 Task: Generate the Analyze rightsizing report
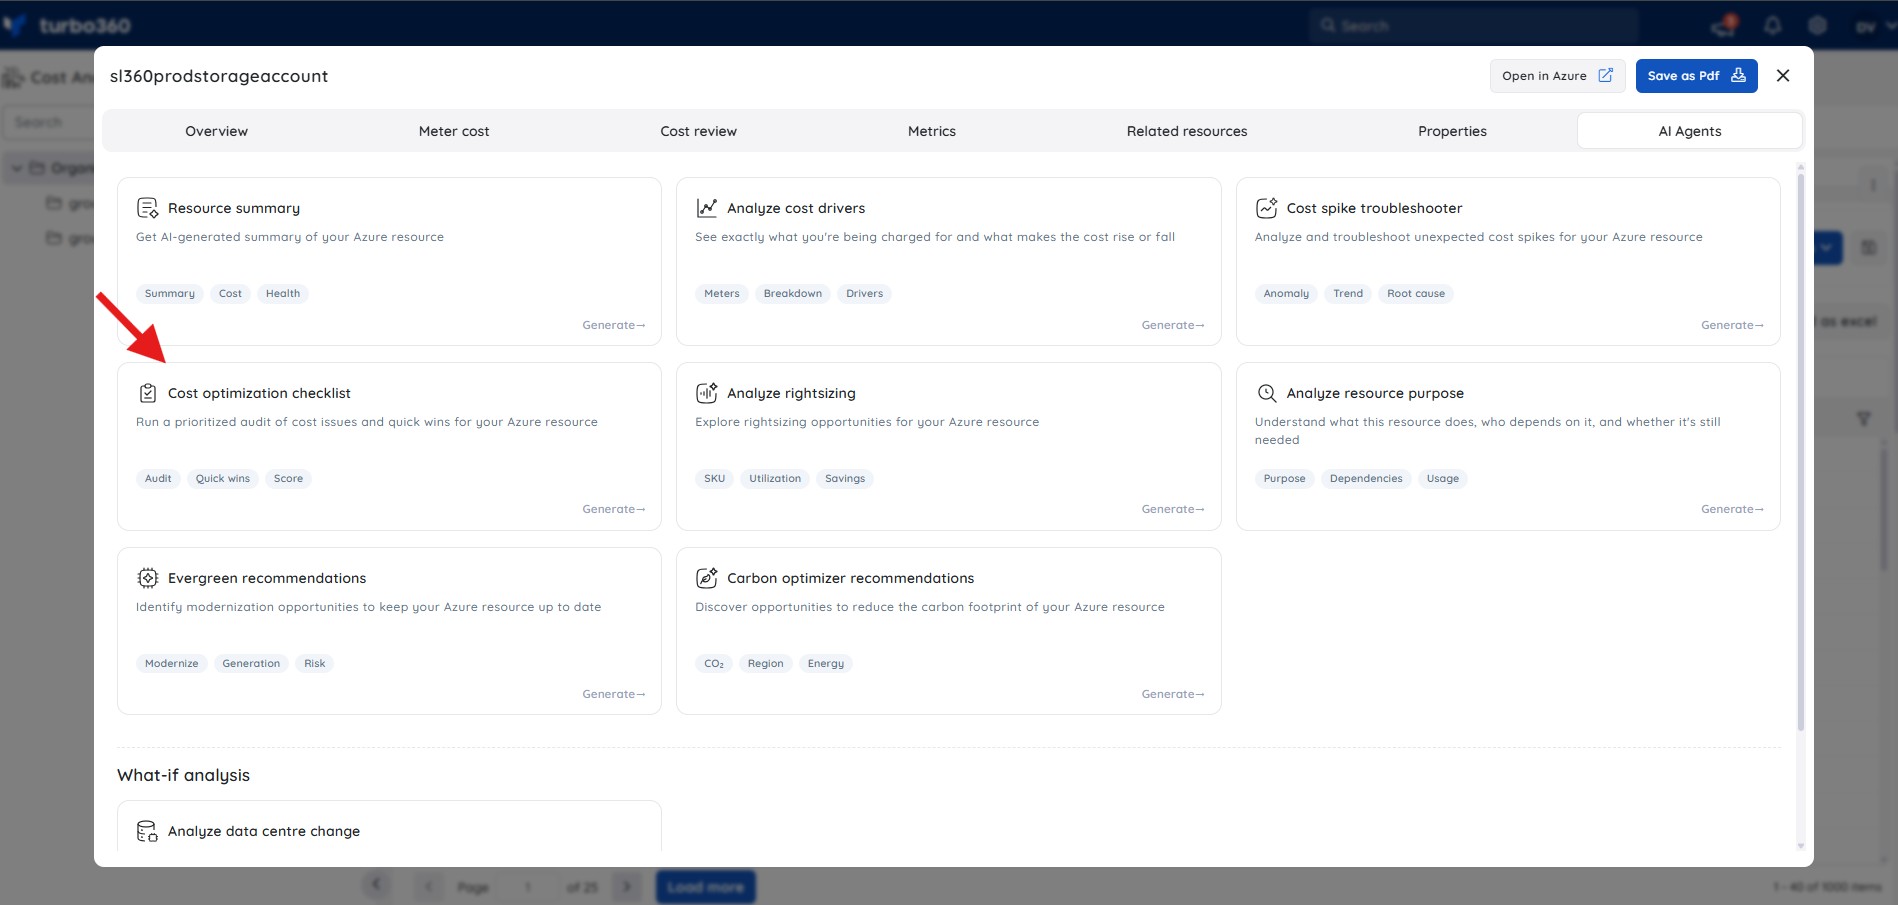click(1173, 509)
